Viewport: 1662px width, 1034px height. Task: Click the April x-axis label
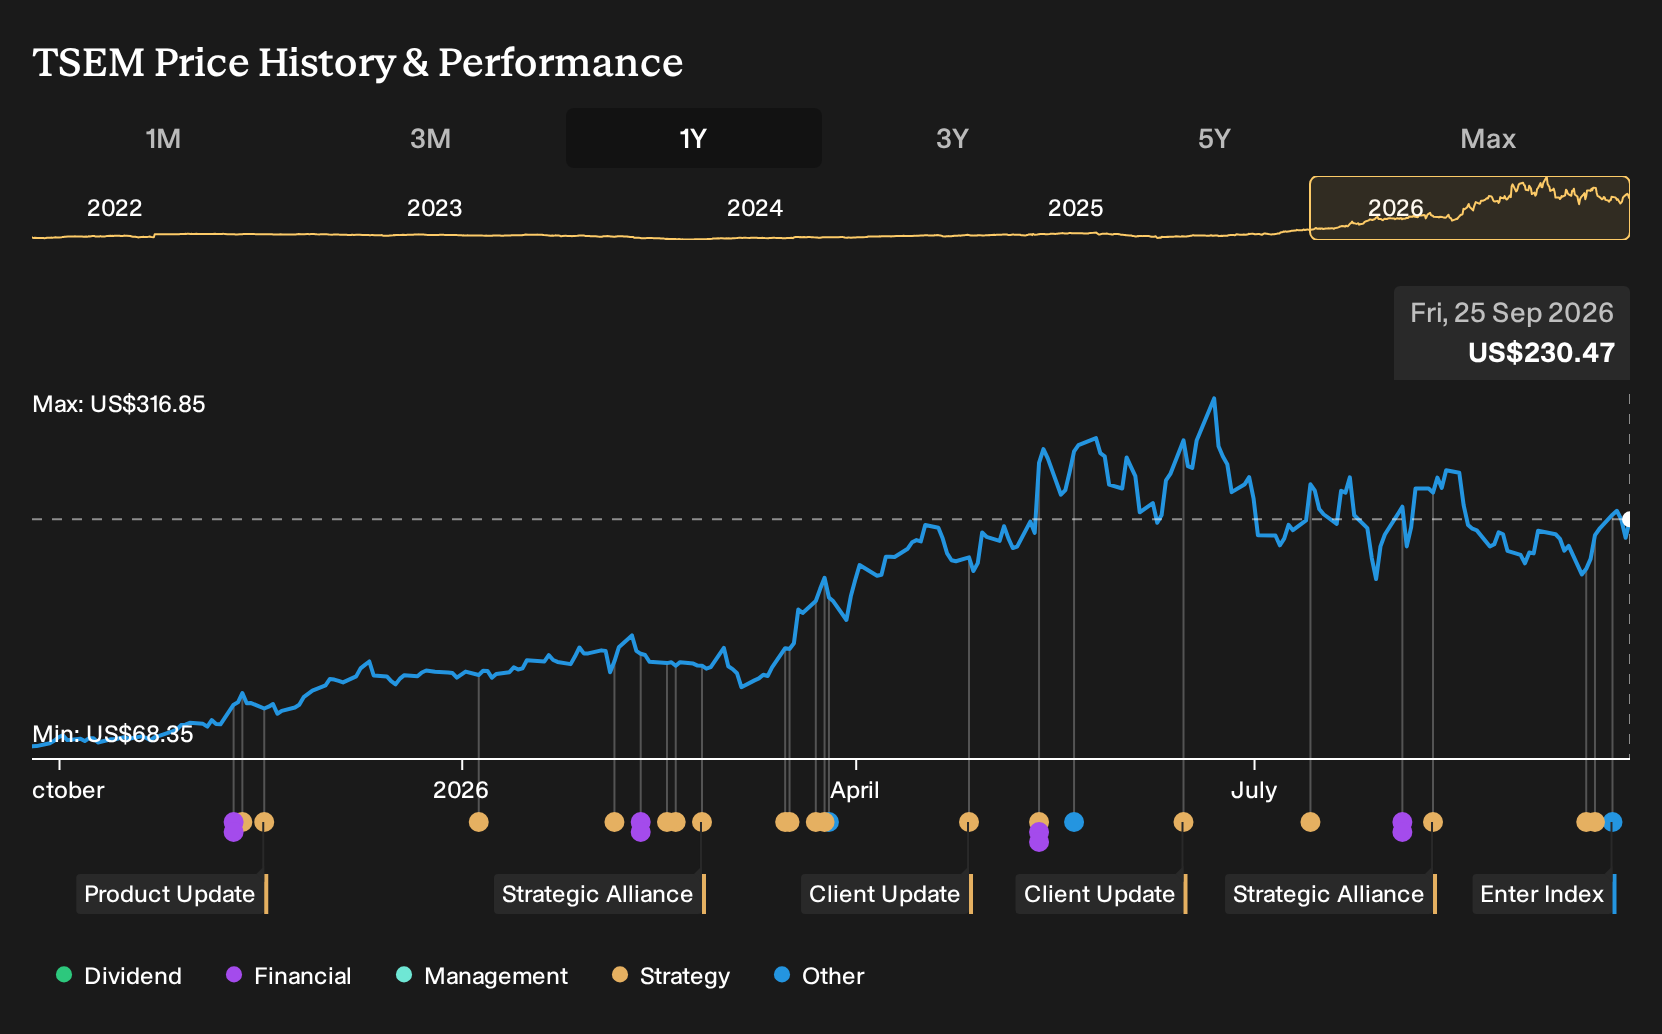855,790
